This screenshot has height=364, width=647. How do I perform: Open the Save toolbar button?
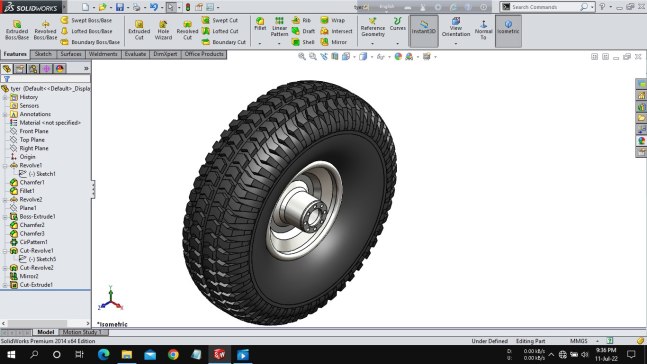tap(120, 7)
